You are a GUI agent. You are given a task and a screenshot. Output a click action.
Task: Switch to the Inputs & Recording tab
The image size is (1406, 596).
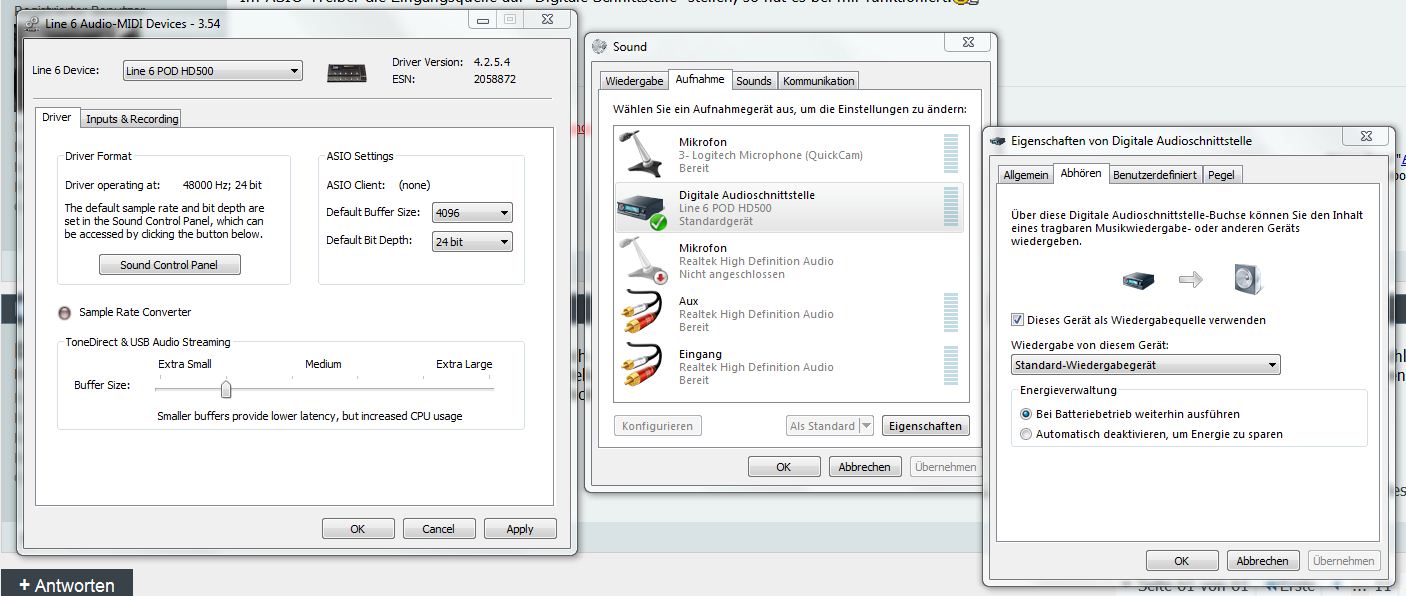[x=132, y=119]
